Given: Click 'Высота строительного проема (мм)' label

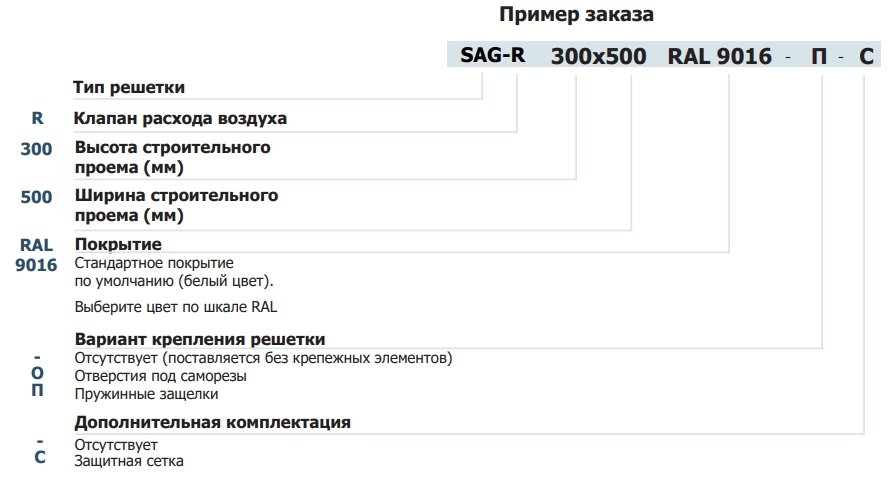Looking at the screenshot, I should 172,157.
